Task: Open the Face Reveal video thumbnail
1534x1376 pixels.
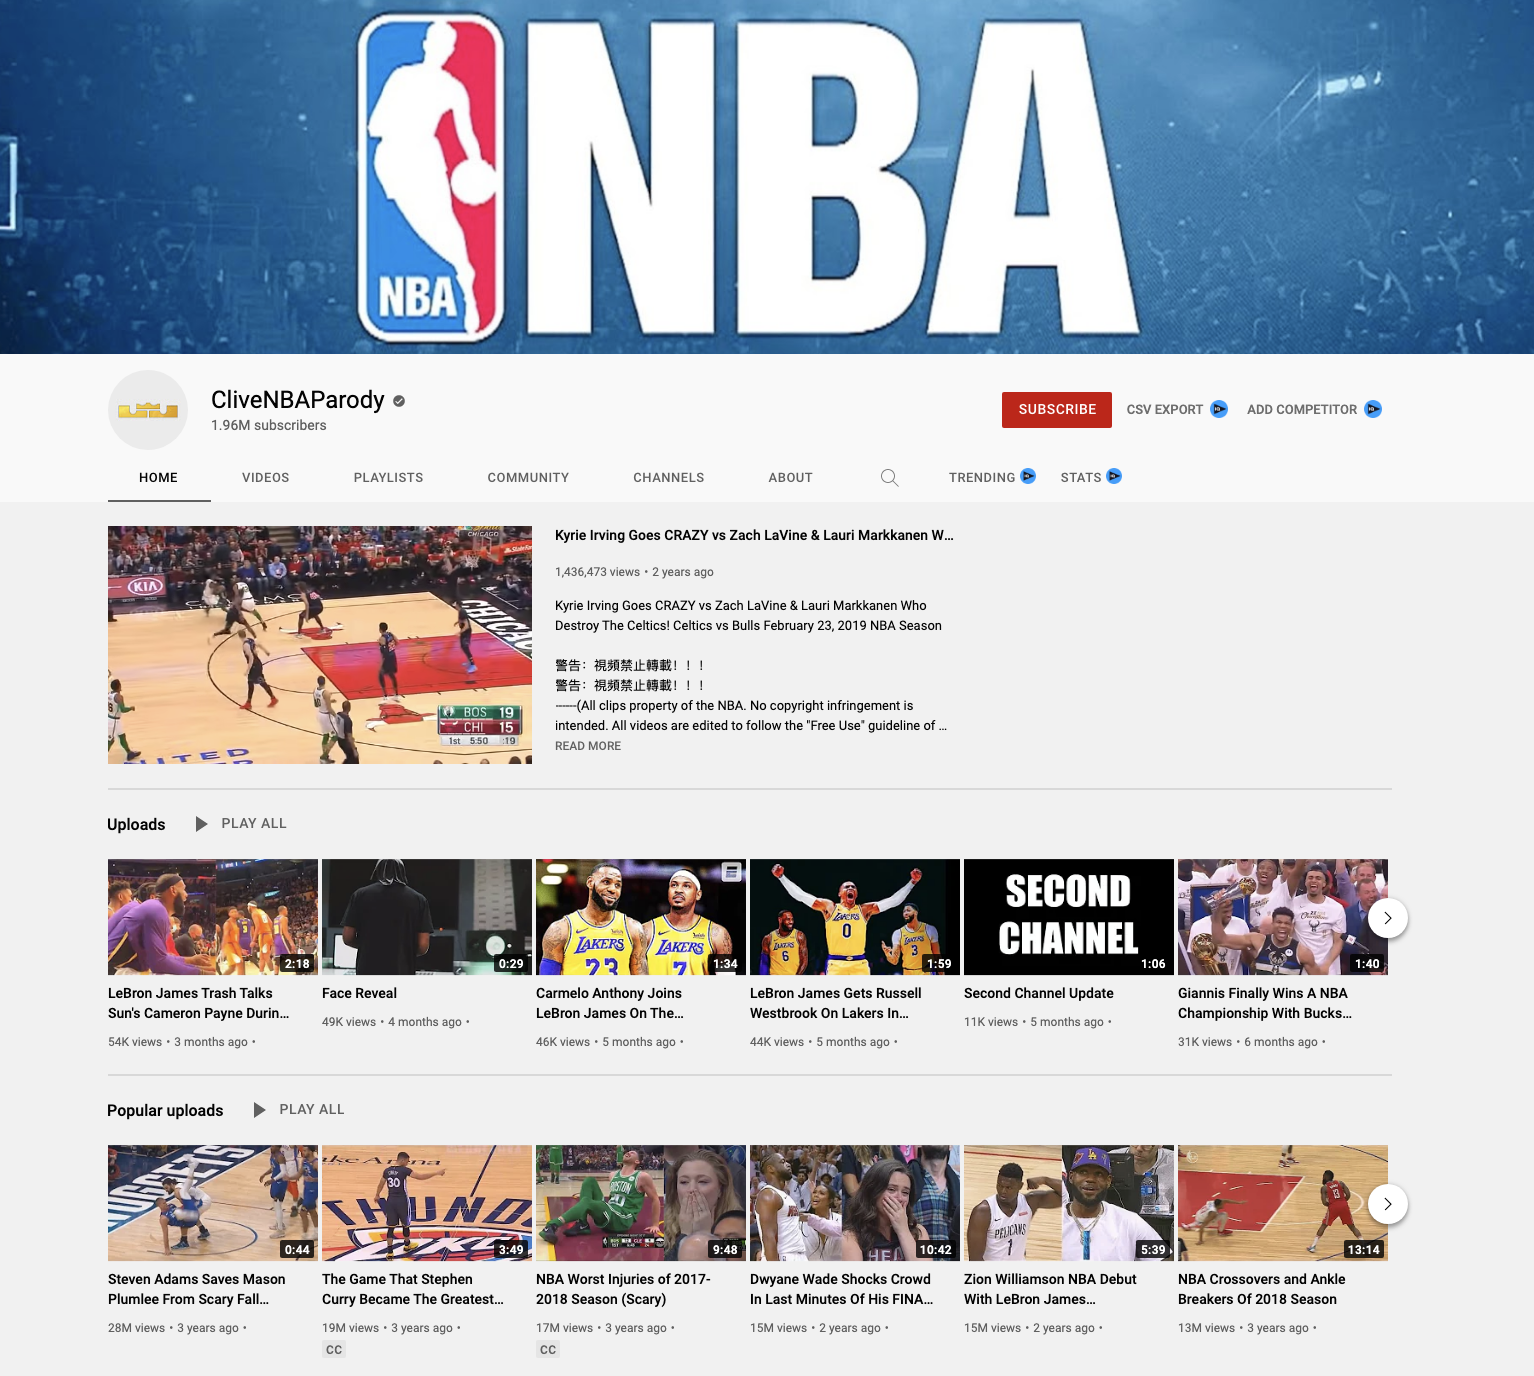Action: click(x=427, y=916)
